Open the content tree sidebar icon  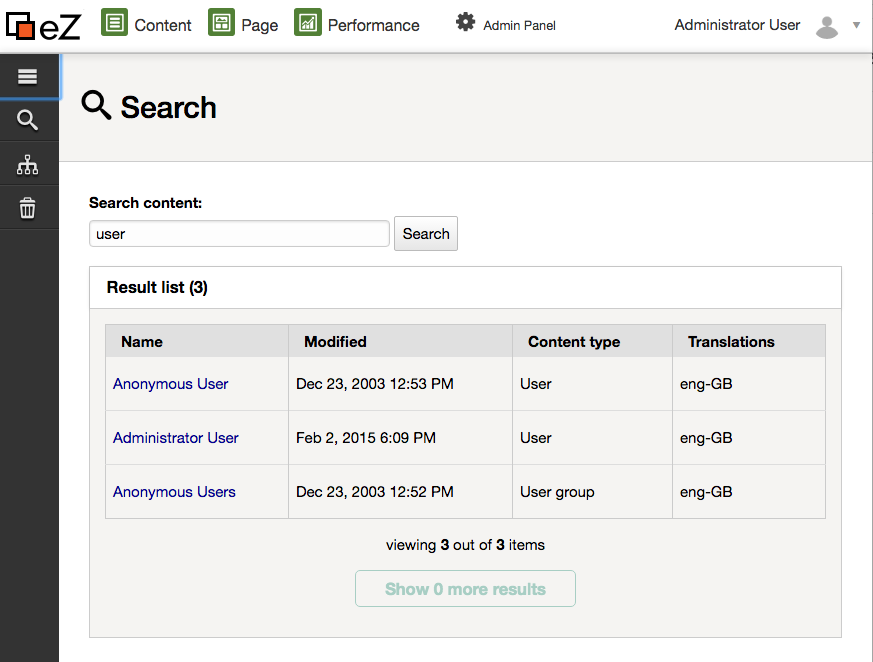(27, 164)
